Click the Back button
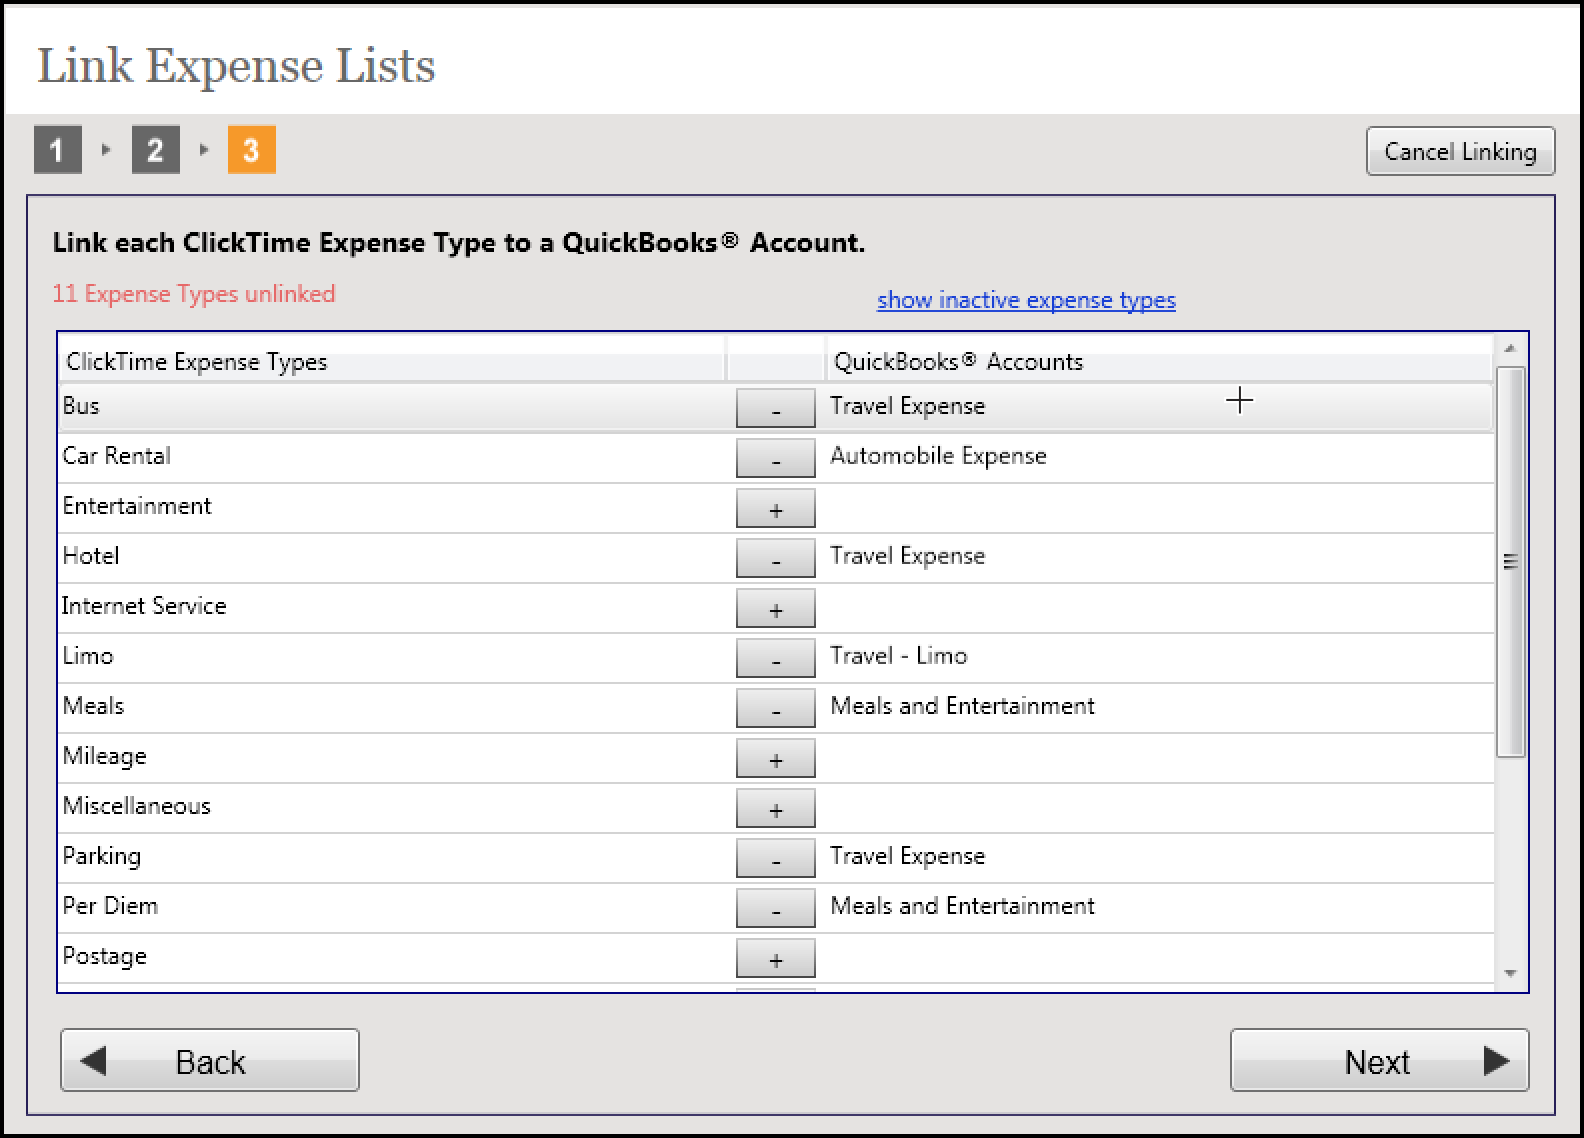This screenshot has width=1584, height=1138. 210,1060
